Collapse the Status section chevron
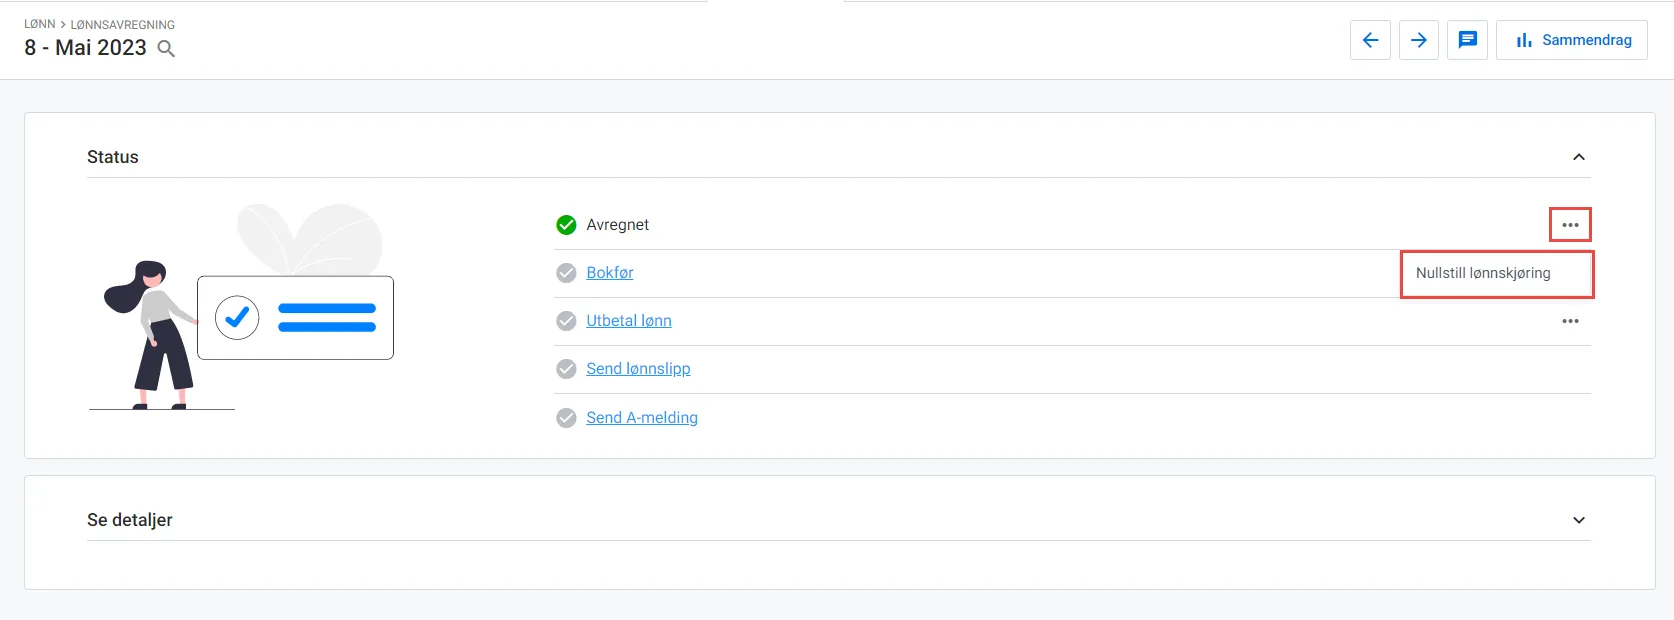The height and width of the screenshot is (620, 1674). (x=1578, y=157)
